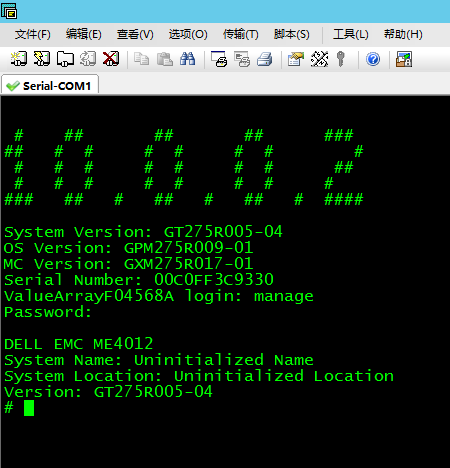Image resolution: width=450 pixels, height=468 pixels.
Task: Select the Serial-COM1 session tab
Action: pos(50,86)
